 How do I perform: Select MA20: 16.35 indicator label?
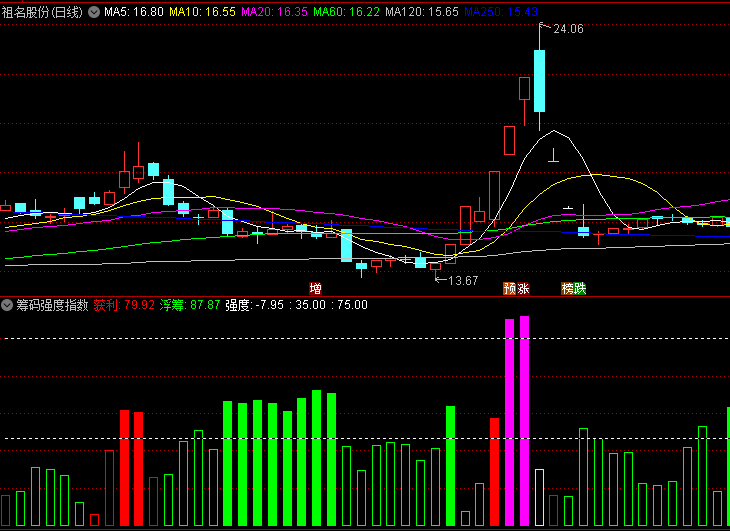coord(274,12)
